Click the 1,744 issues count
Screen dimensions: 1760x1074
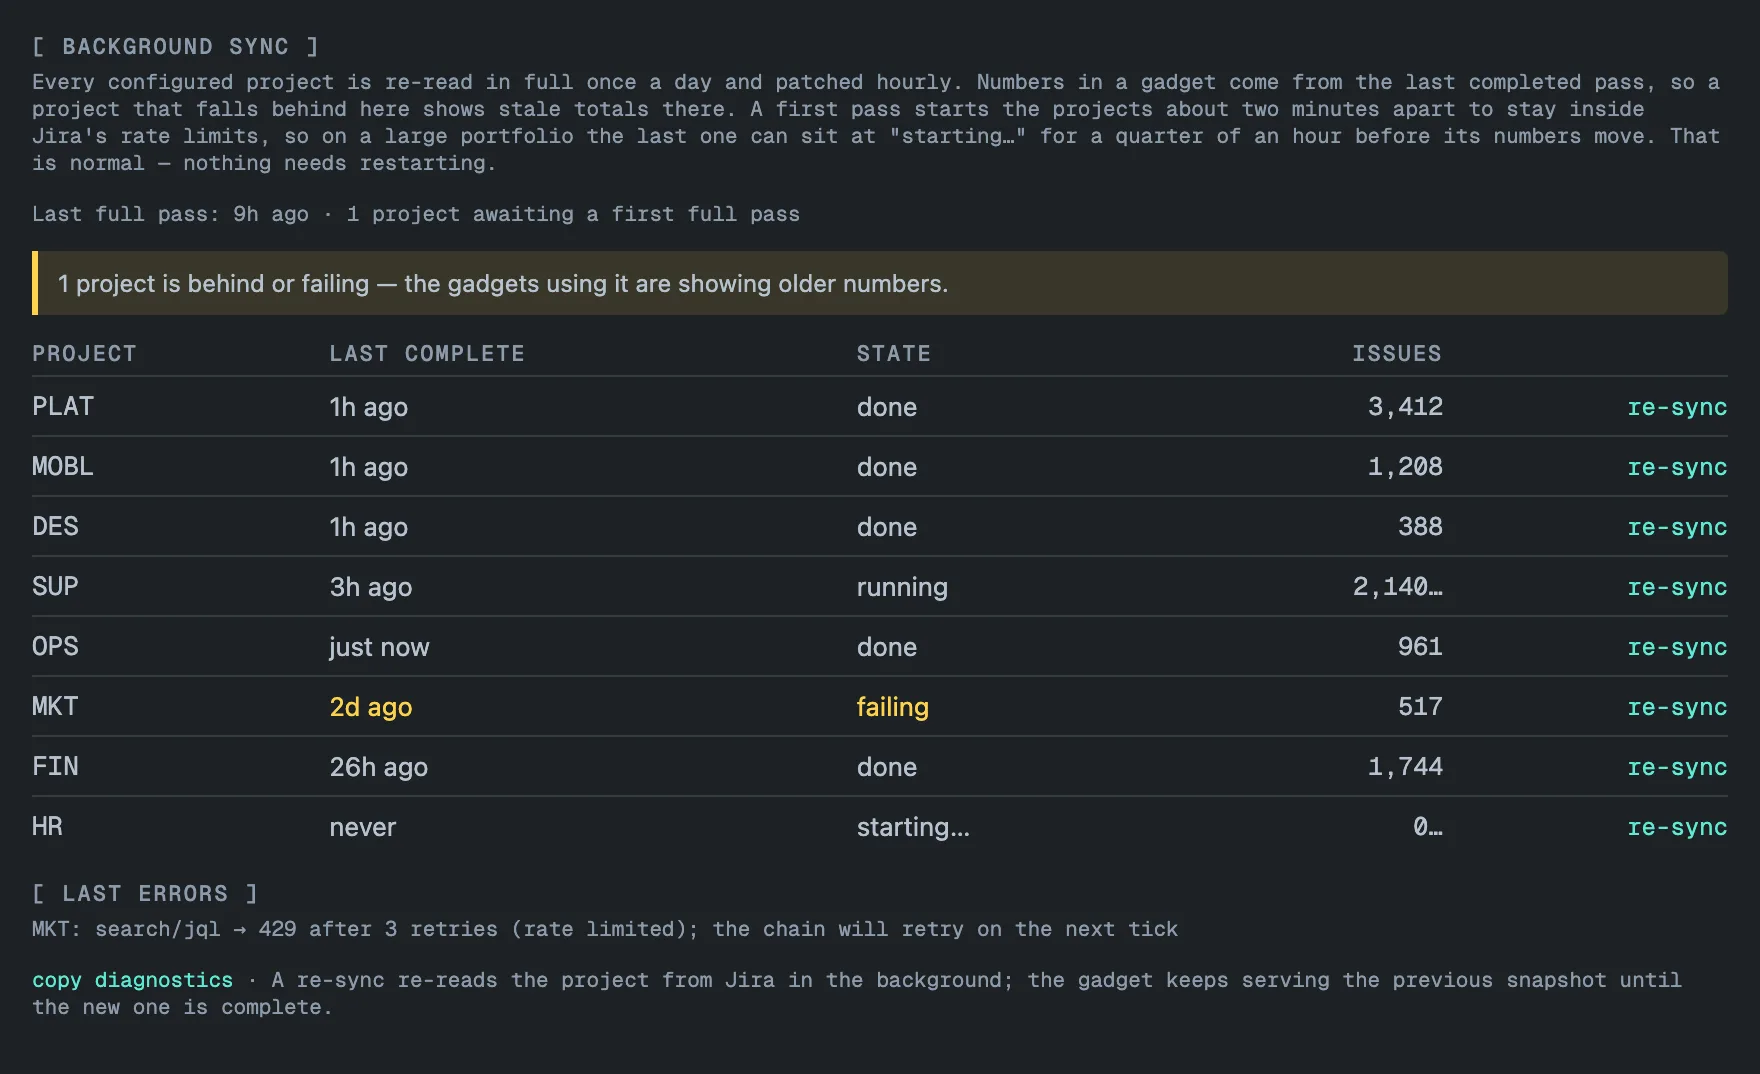[1405, 767]
